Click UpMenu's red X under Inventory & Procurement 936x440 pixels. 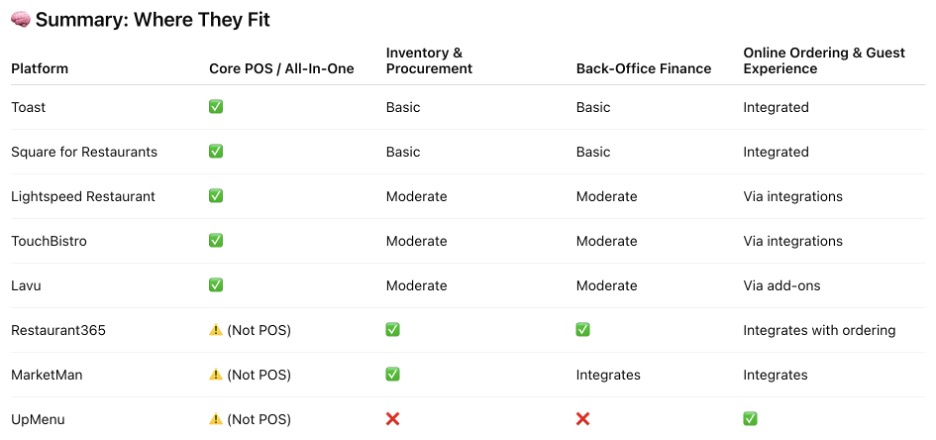[393, 419]
